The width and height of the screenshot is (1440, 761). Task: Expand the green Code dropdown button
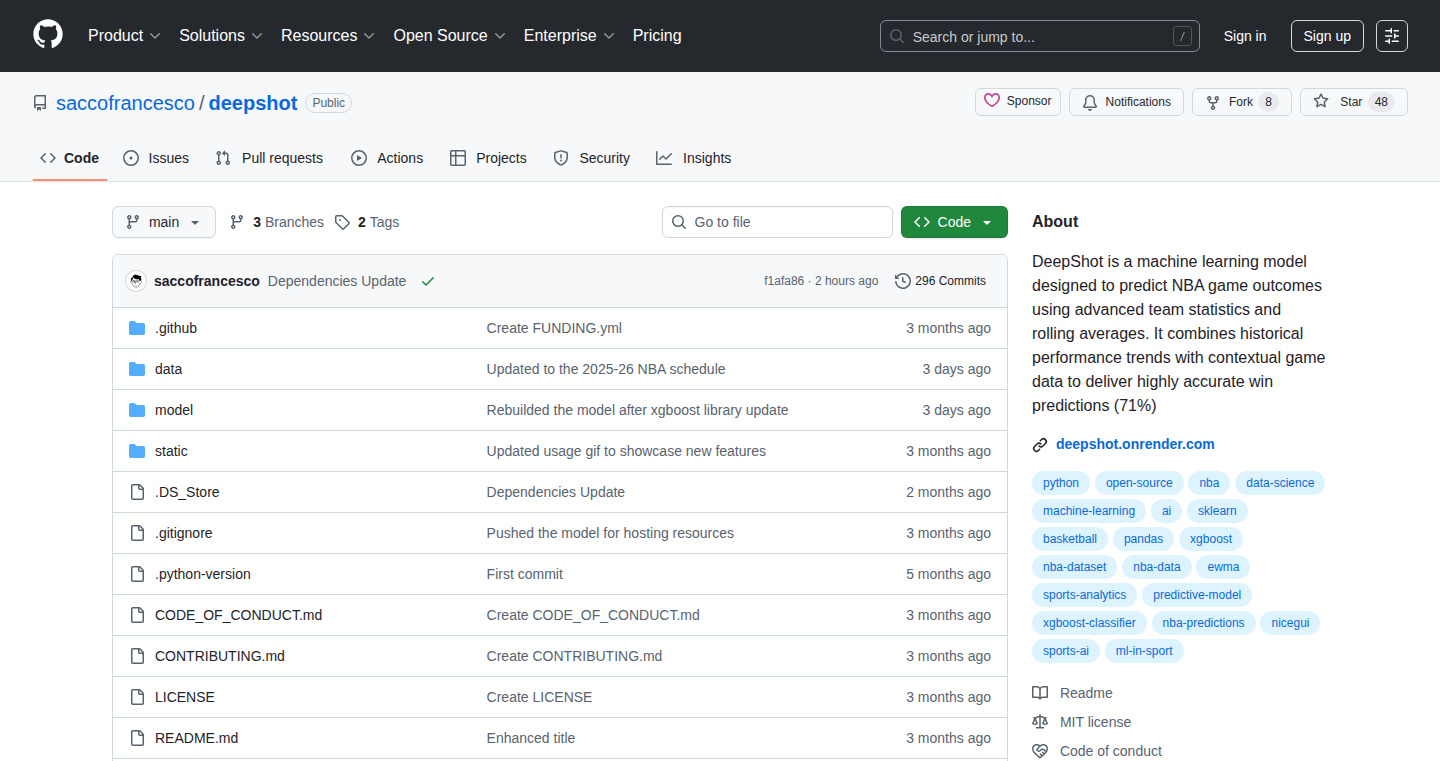[954, 222]
